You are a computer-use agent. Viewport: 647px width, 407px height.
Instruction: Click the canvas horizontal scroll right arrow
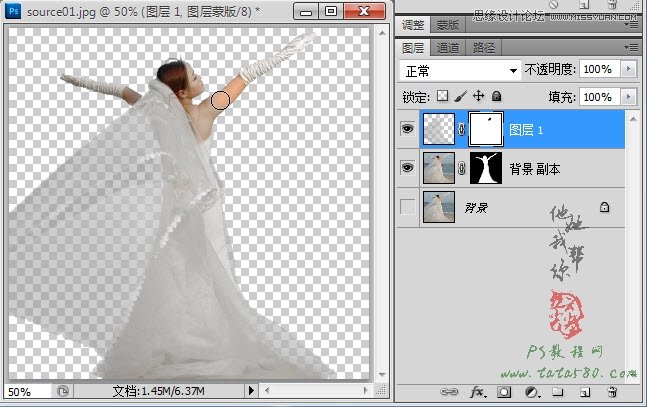[x=365, y=390]
